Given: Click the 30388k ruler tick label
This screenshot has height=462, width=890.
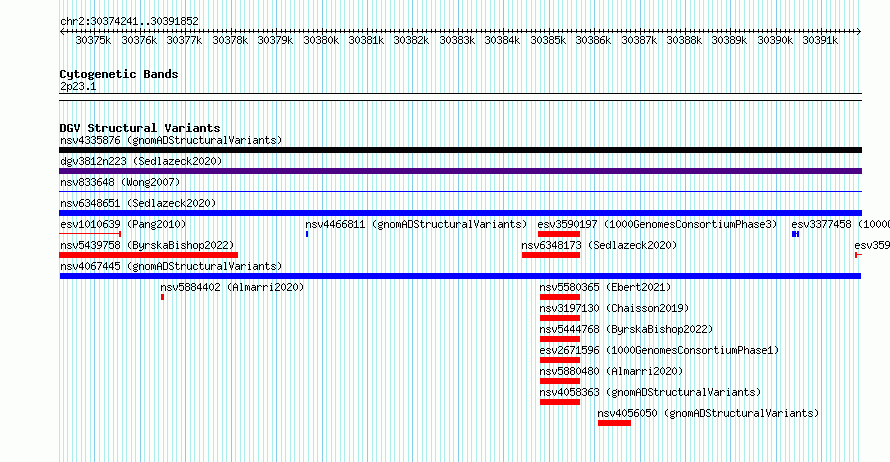Looking at the screenshot, I should [x=684, y=40].
